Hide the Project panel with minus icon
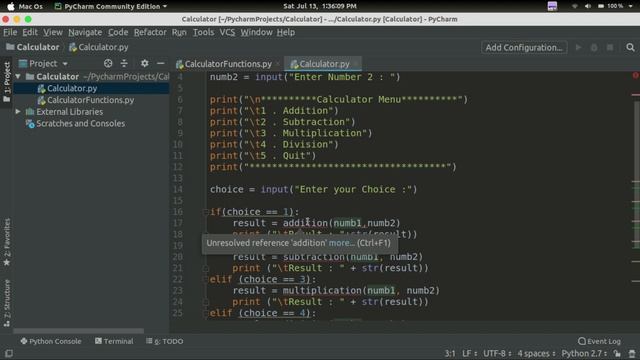The width and height of the screenshot is (640, 360). click(x=161, y=63)
